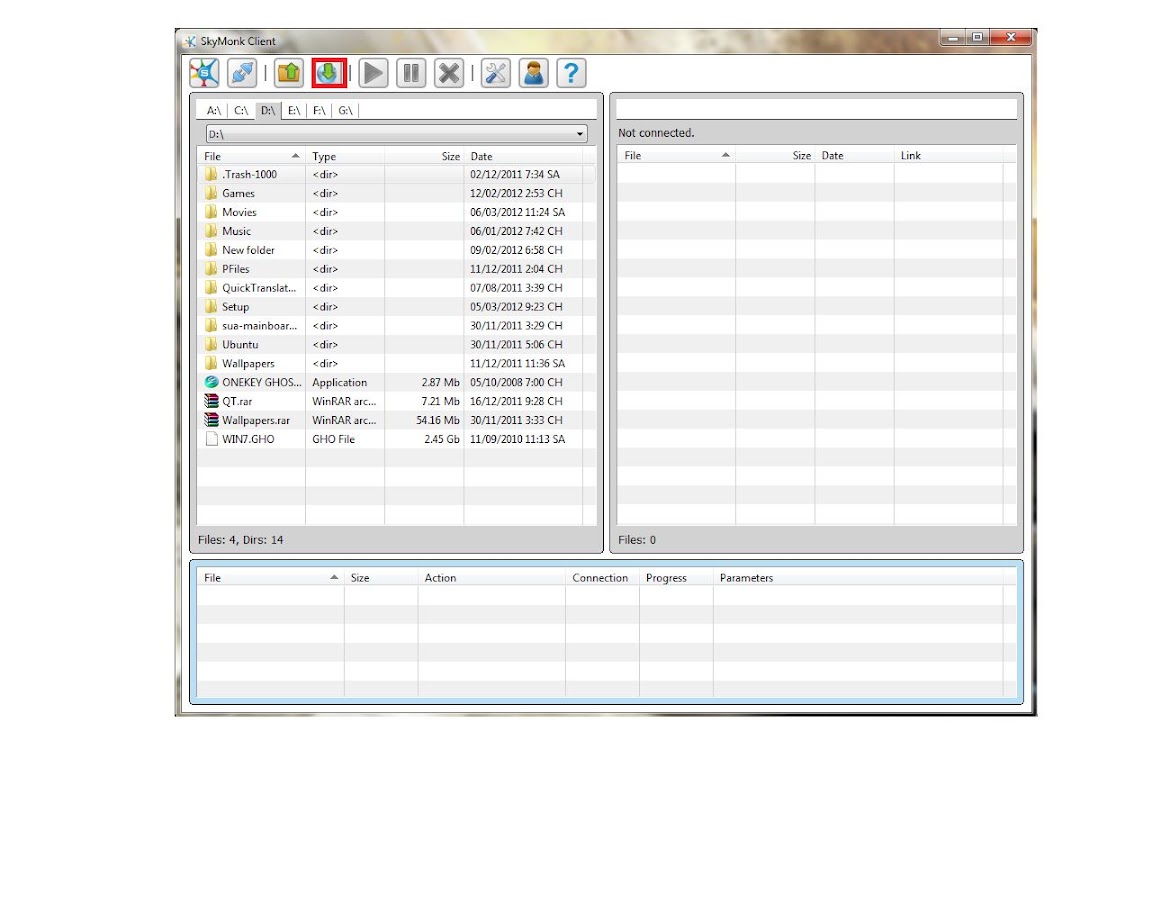Click the SkyMonk logo icon in toolbar
The height and width of the screenshot is (922, 1152).
204,73
